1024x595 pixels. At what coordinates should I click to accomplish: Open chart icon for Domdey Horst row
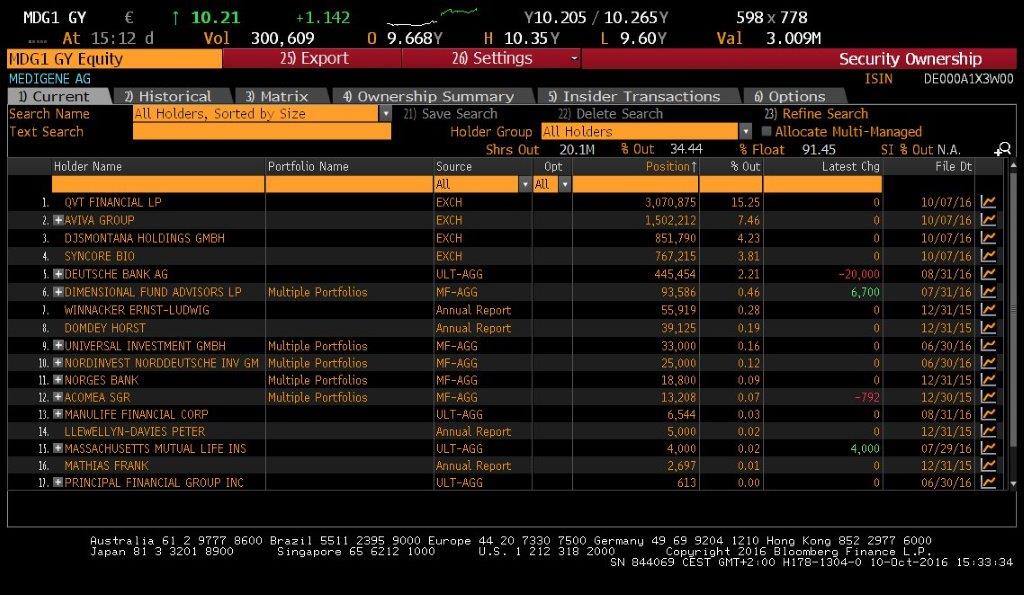coord(988,328)
